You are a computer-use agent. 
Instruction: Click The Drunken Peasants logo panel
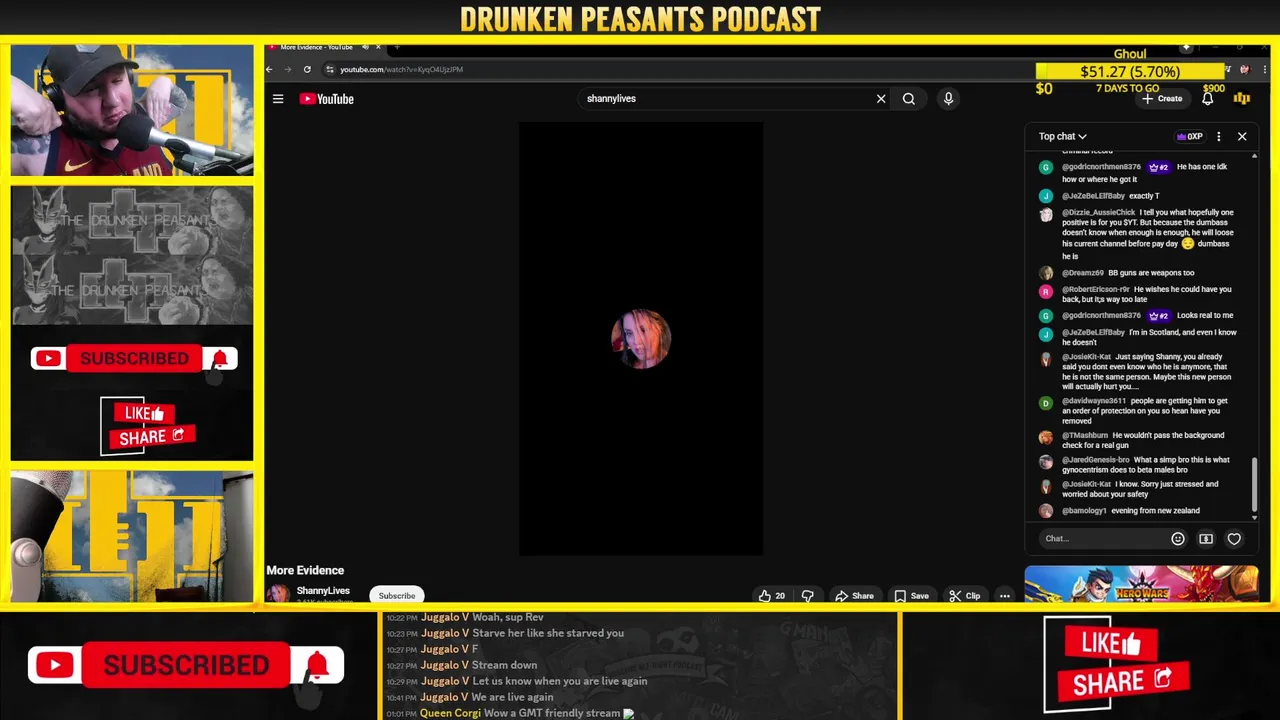coord(132,255)
